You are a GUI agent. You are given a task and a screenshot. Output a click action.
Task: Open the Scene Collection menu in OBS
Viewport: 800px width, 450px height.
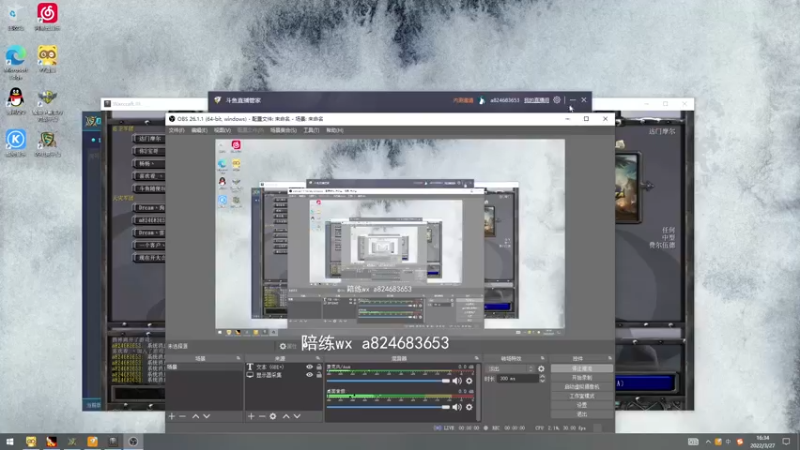tap(283, 131)
